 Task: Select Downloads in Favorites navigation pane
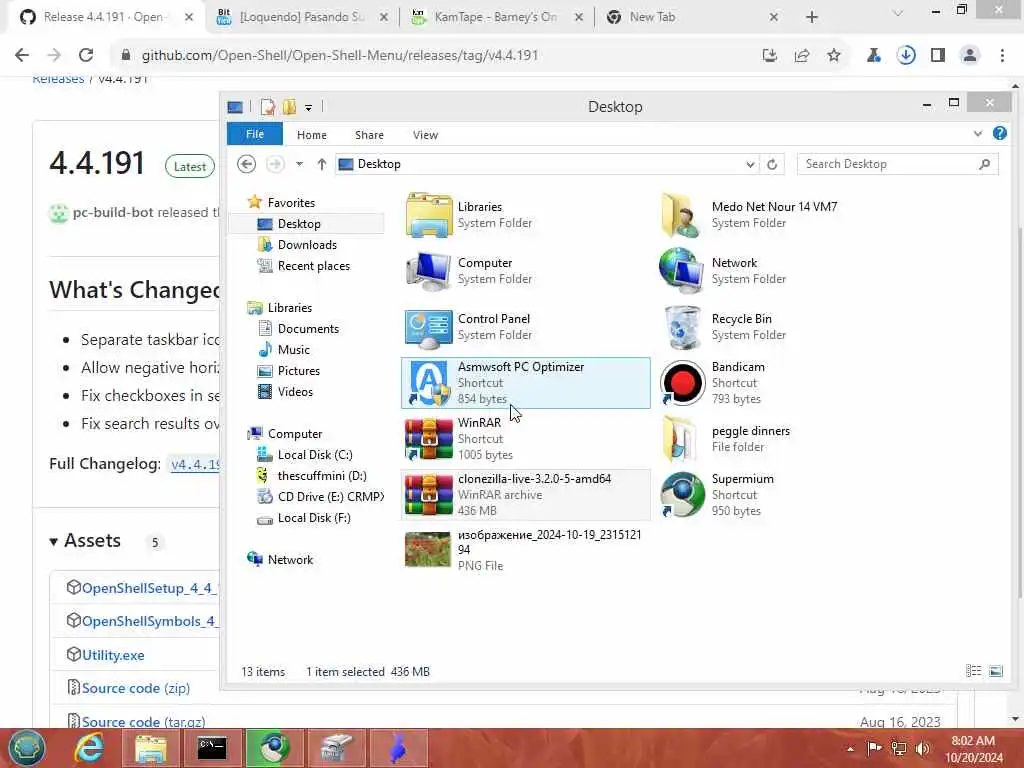click(x=307, y=245)
